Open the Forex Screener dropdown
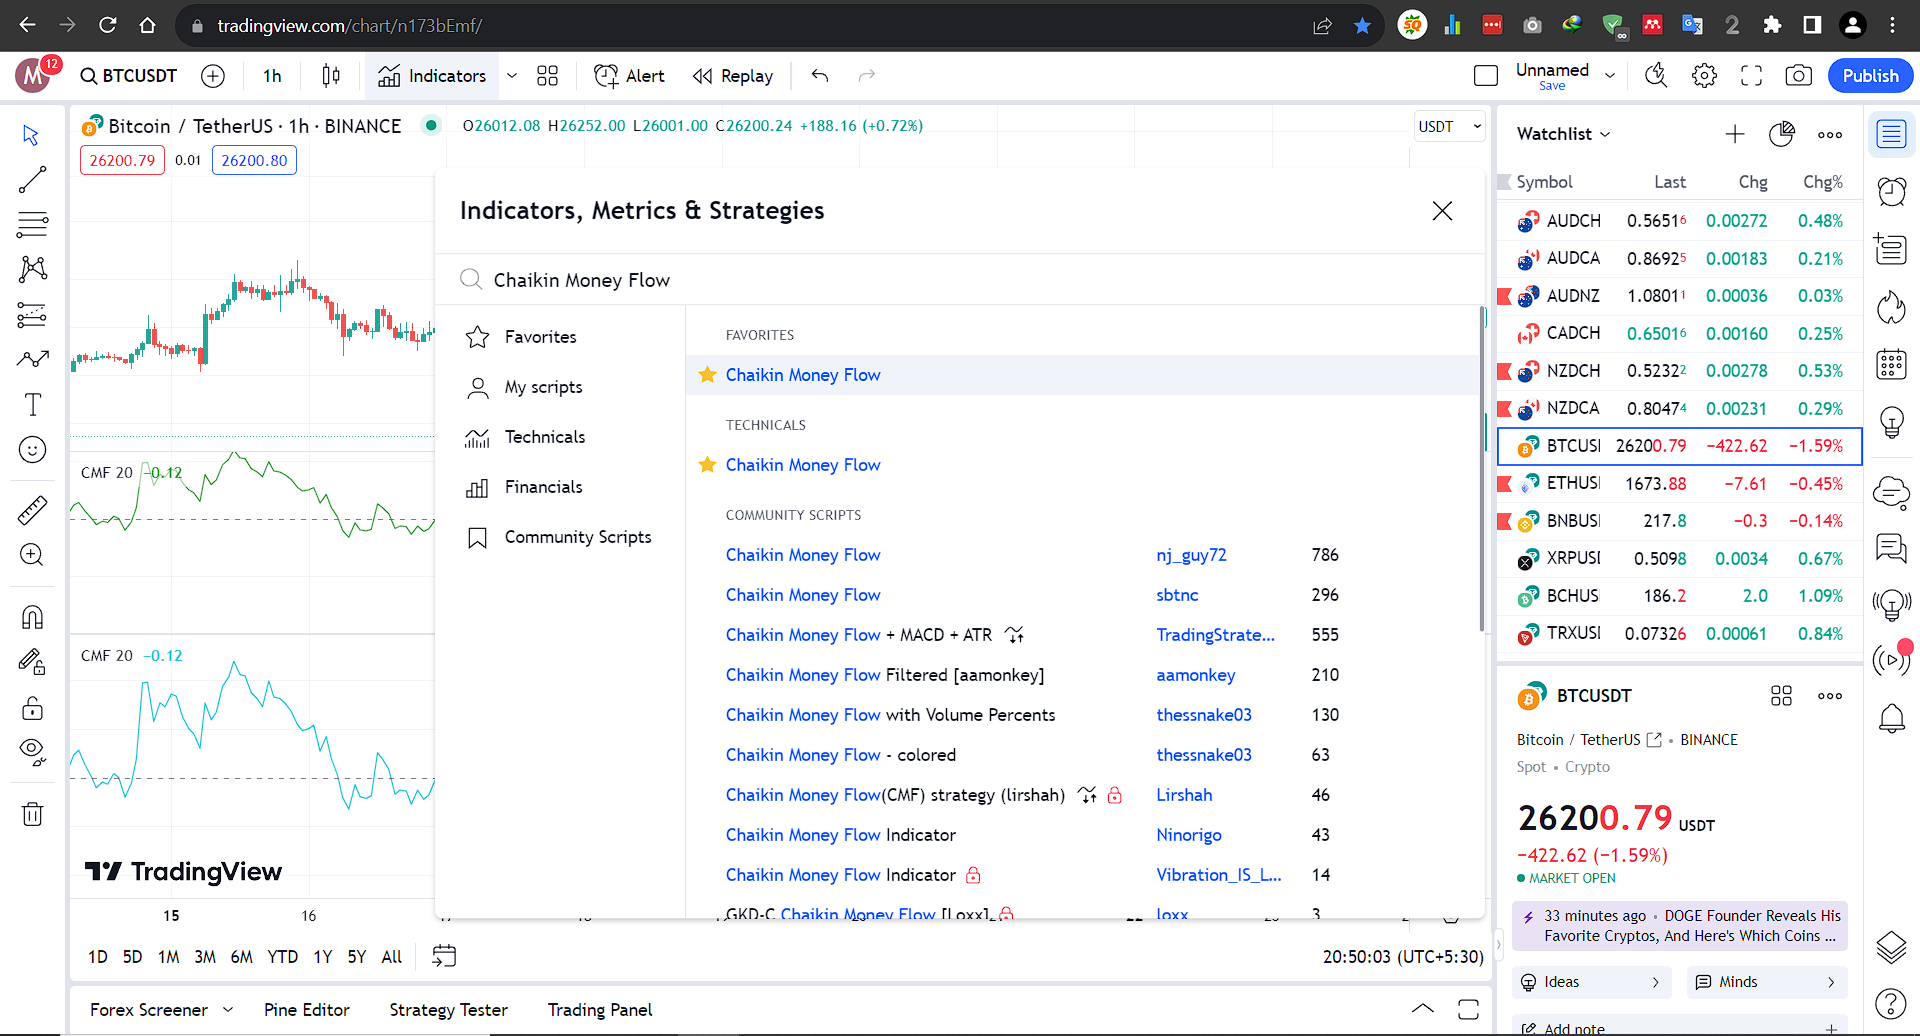The height and width of the screenshot is (1036, 1920). coord(228,1010)
